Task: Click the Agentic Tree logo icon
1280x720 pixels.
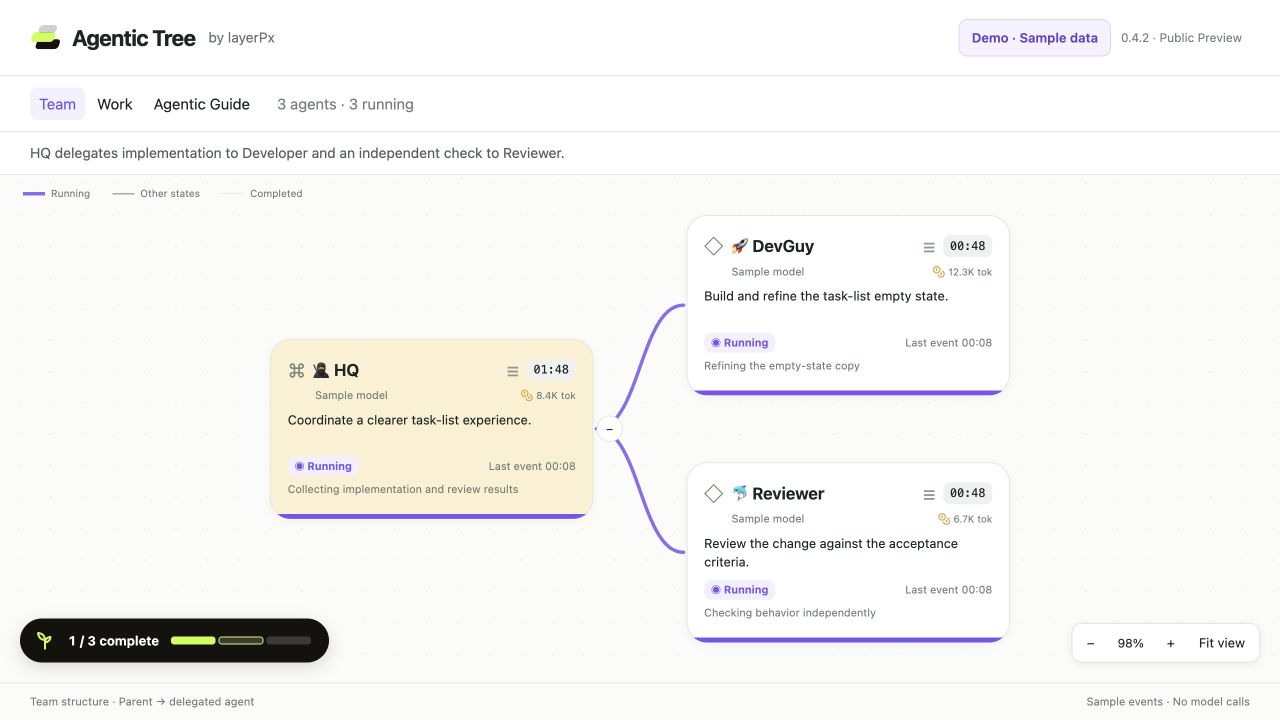Action: pyautogui.click(x=46, y=38)
